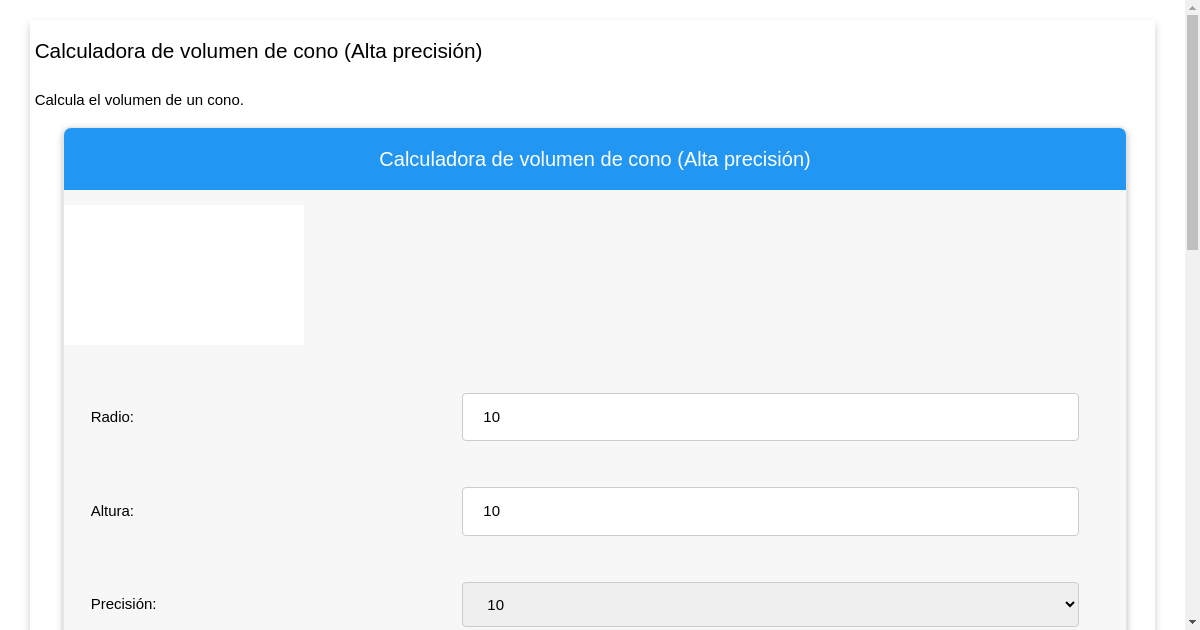Click the Radio label
This screenshot has width=1200, height=630.
pyautogui.click(x=112, y=417)
